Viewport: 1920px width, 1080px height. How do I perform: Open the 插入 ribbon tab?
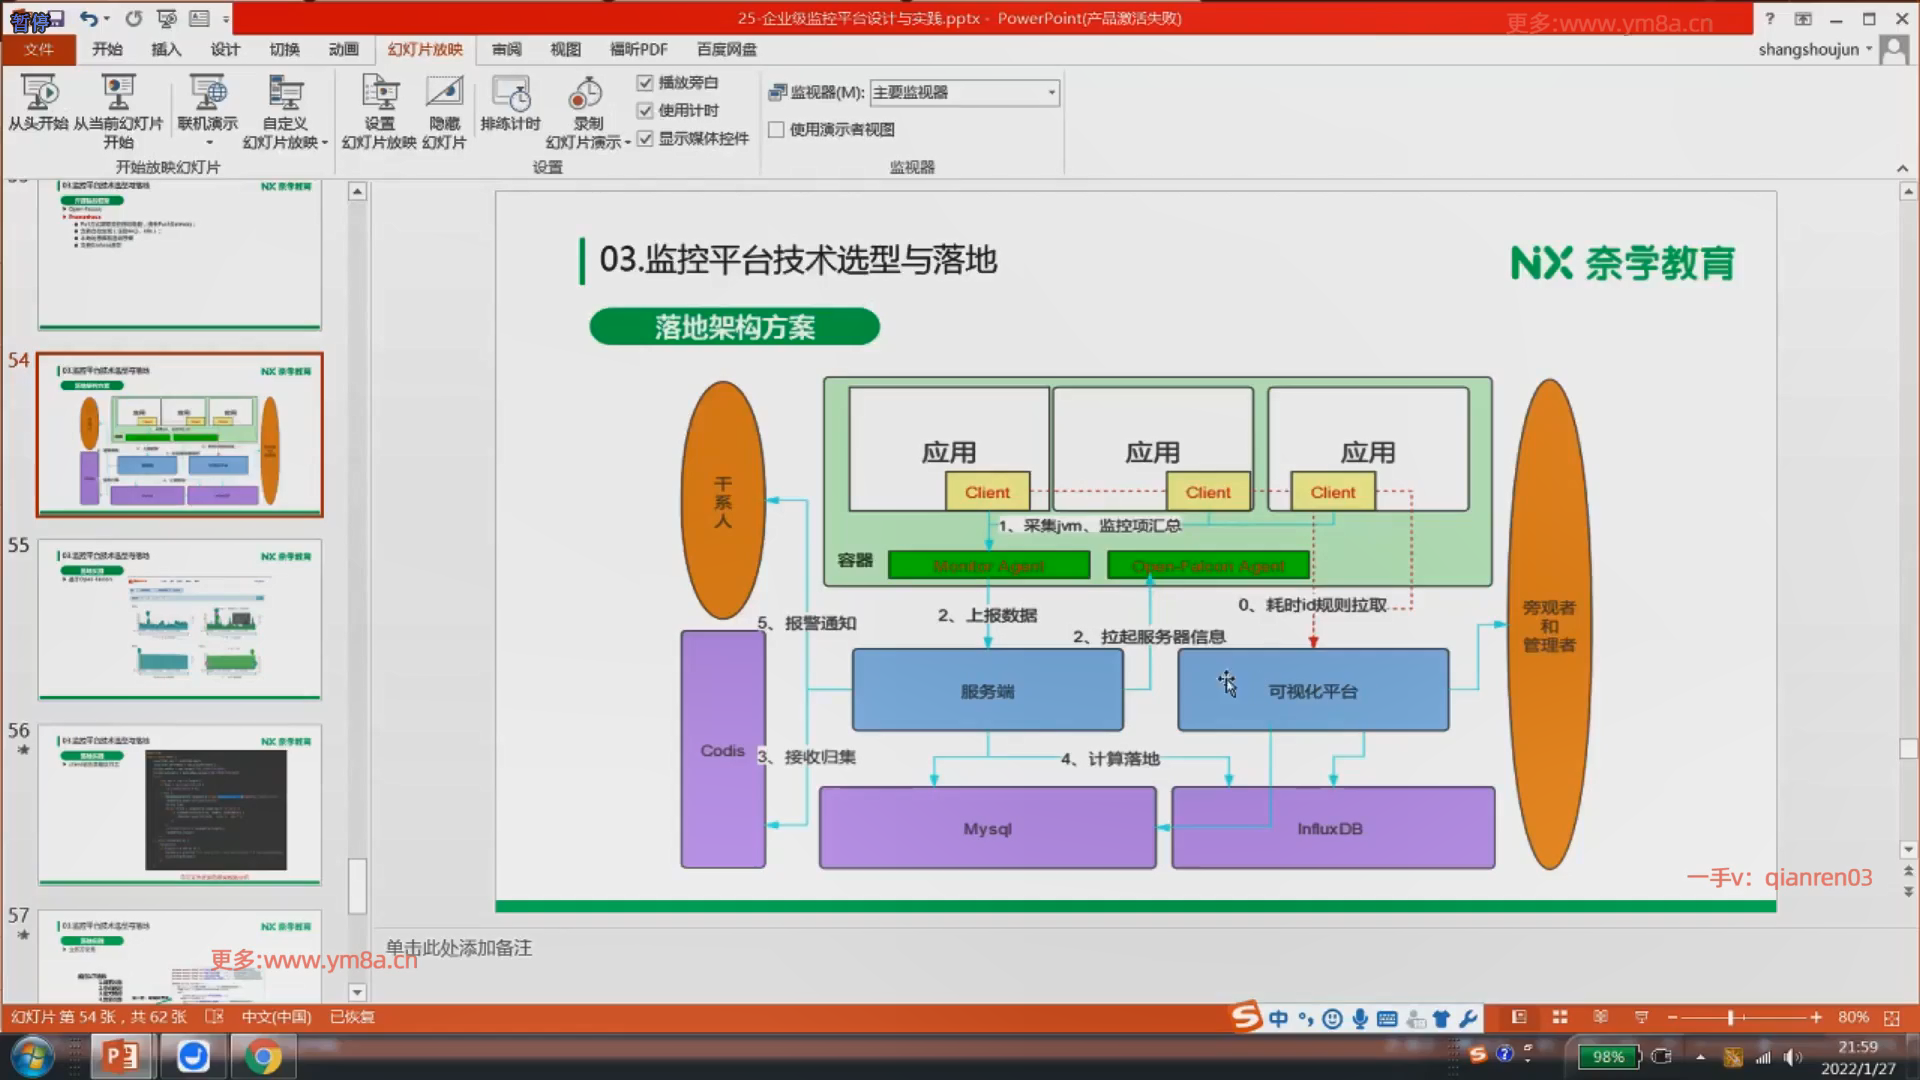(x=166, y=49)
